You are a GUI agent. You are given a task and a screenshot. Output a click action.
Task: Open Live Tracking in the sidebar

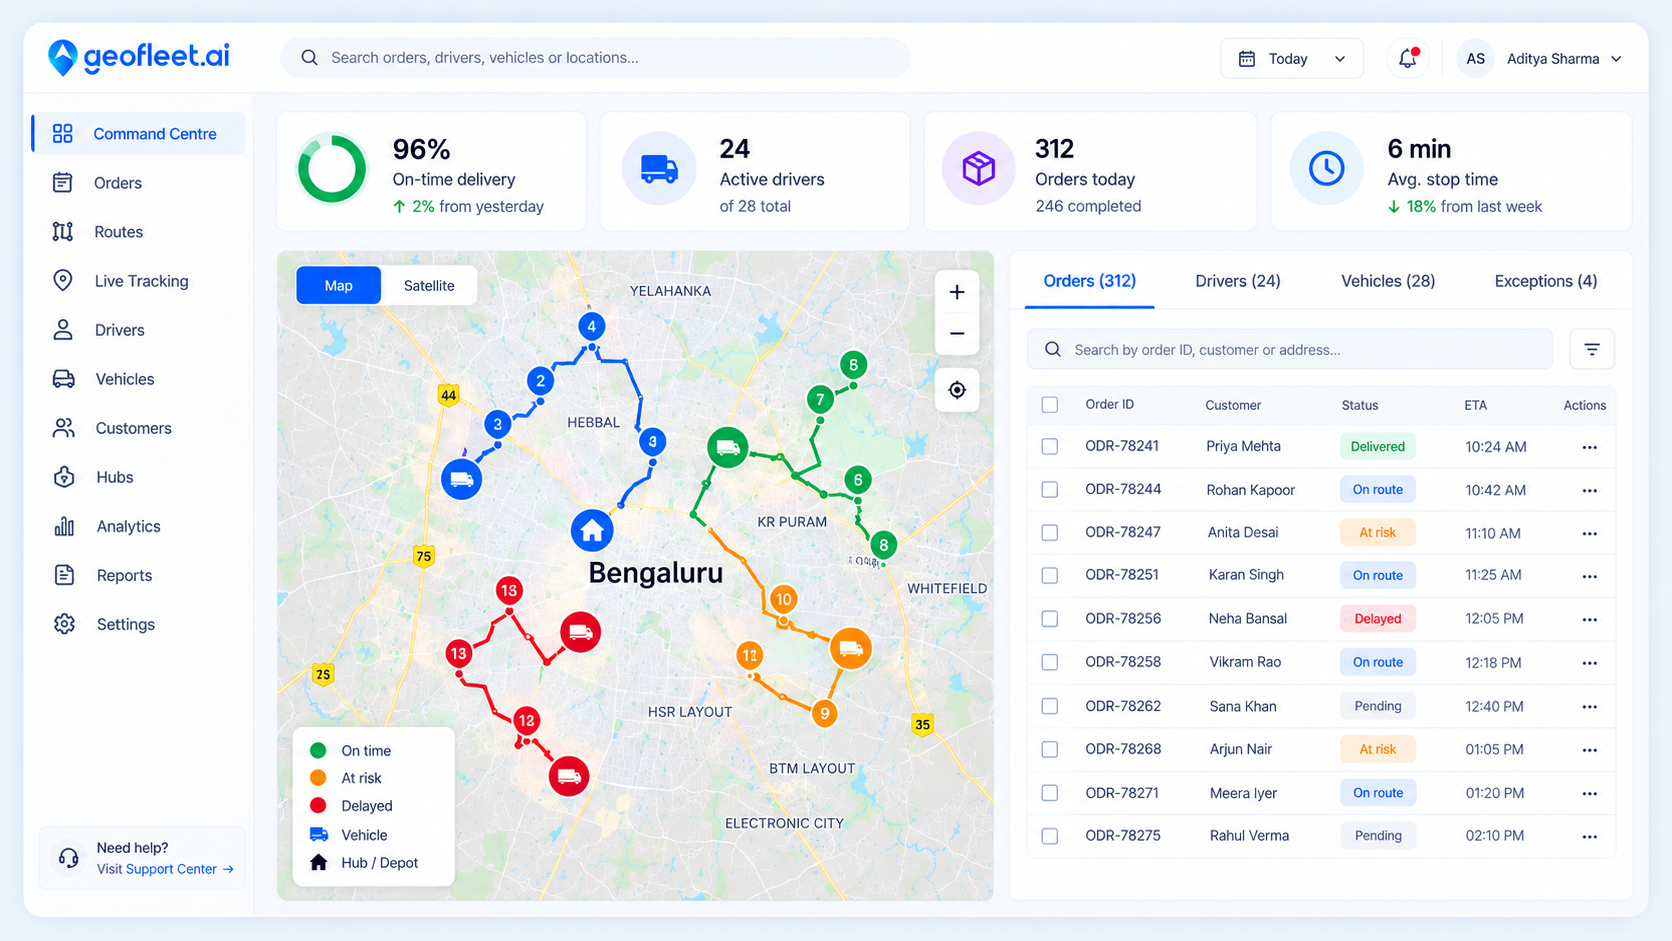(x=139, y=281)
